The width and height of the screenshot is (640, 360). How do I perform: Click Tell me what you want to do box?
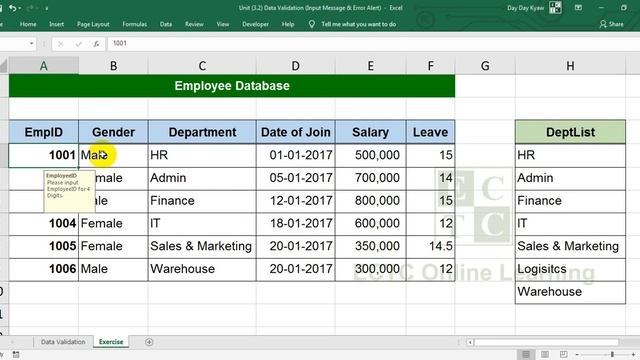click(358, 24)
